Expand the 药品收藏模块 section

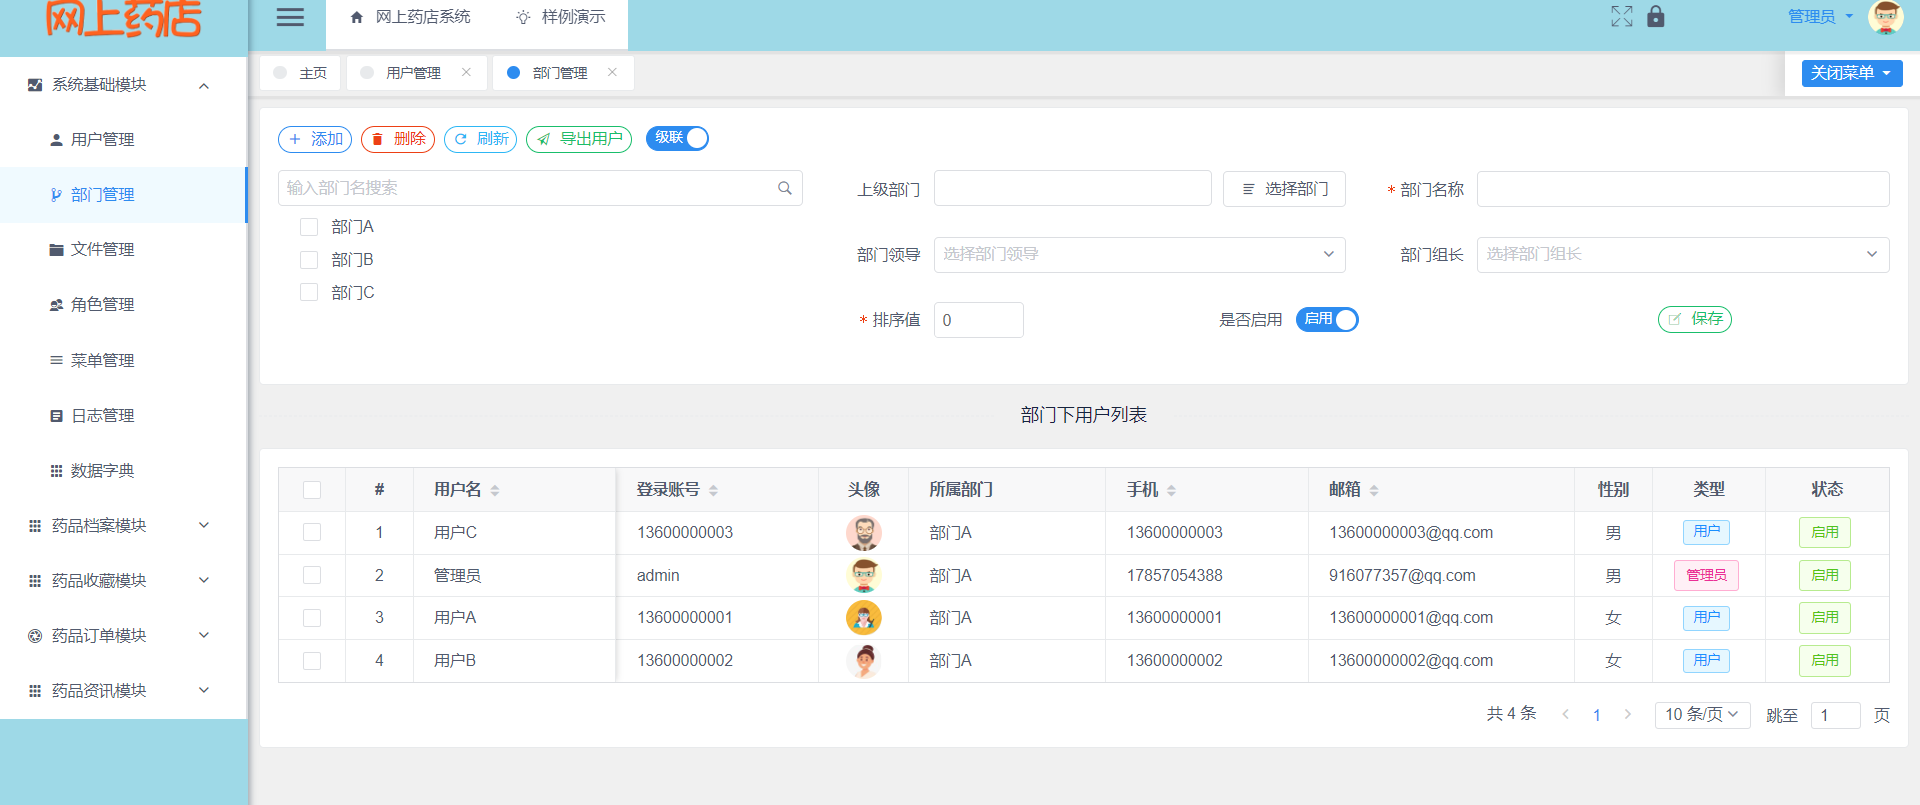123,580
